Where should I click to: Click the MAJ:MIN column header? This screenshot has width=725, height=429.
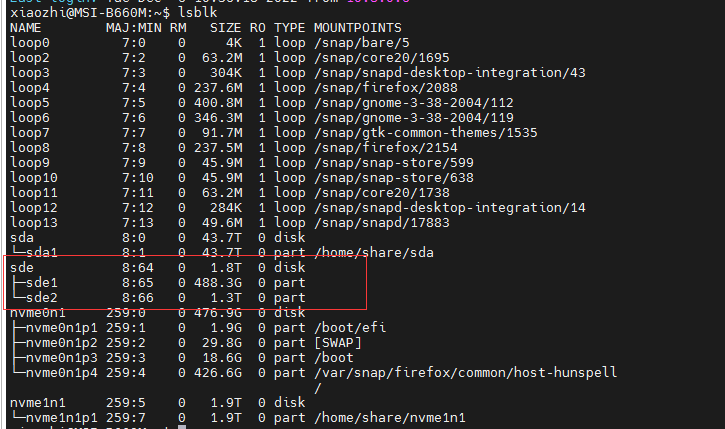point(135,26)
